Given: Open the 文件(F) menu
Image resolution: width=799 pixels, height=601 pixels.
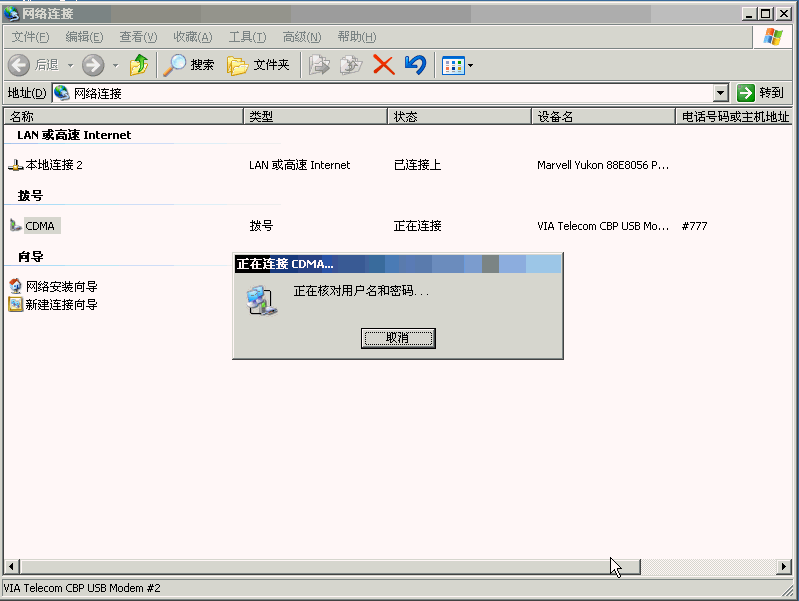Looking at the screenshot, I should (31, 37).
